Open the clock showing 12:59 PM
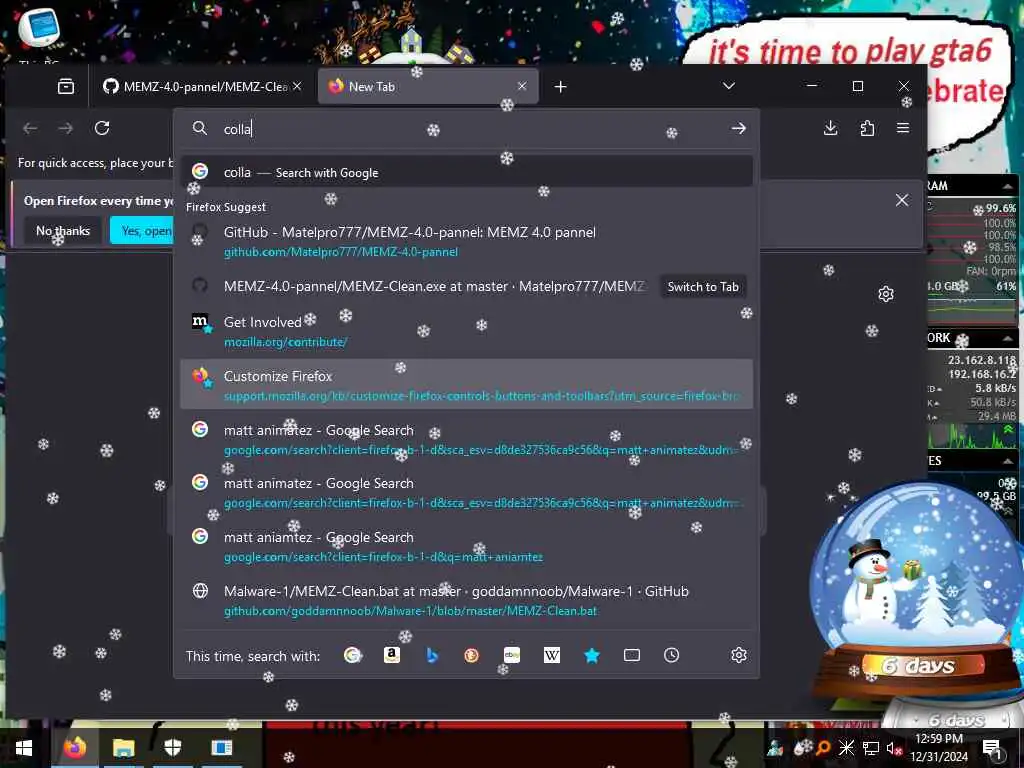 tap(939, 748)
